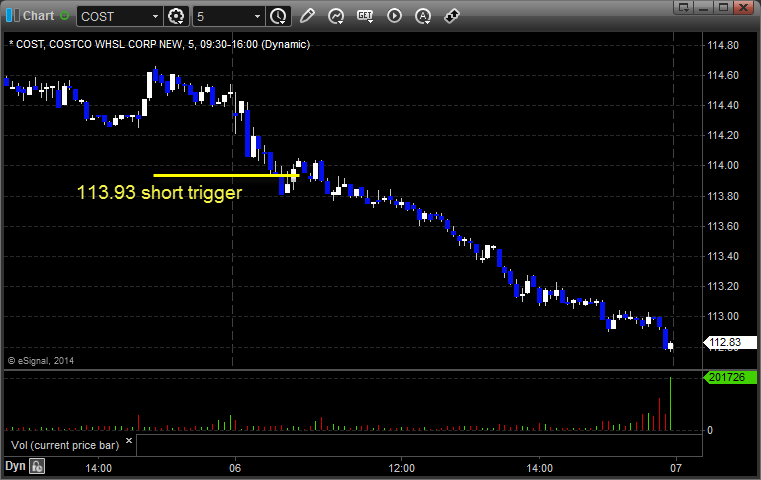Click the 114.00 price axis label
The width and height of the screenshot is (761, 480).
(x=723, y=166)
